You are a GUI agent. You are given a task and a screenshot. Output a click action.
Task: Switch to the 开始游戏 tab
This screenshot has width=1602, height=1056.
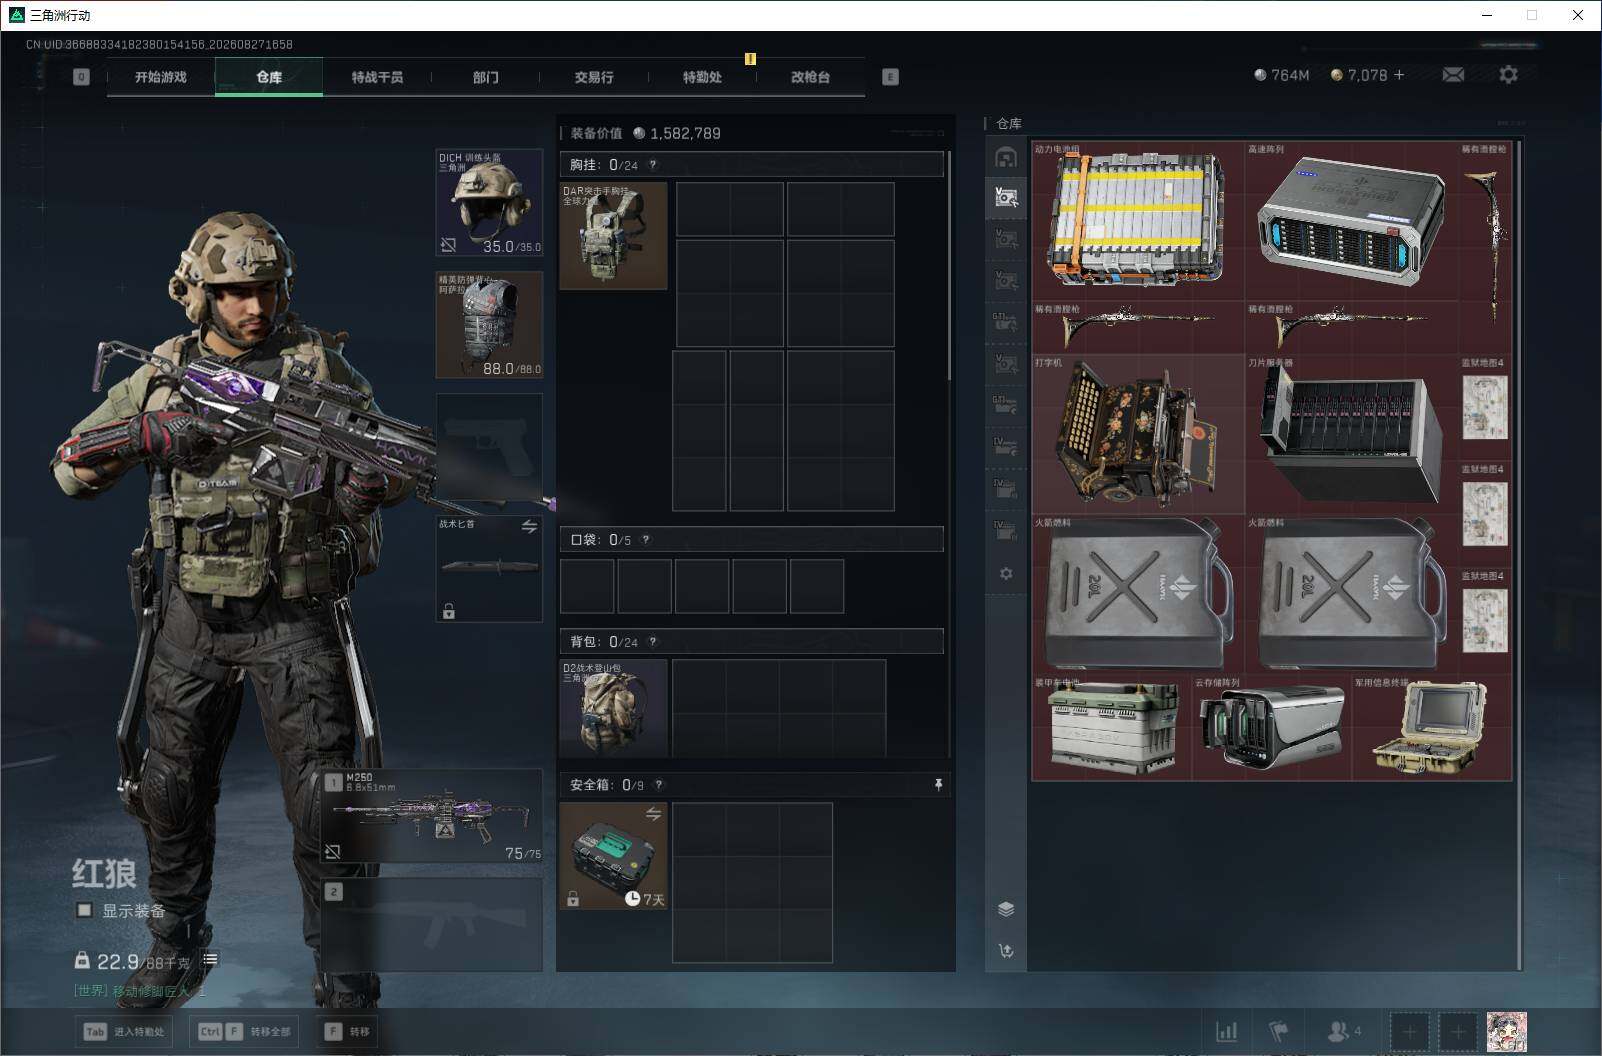[161, 77]
